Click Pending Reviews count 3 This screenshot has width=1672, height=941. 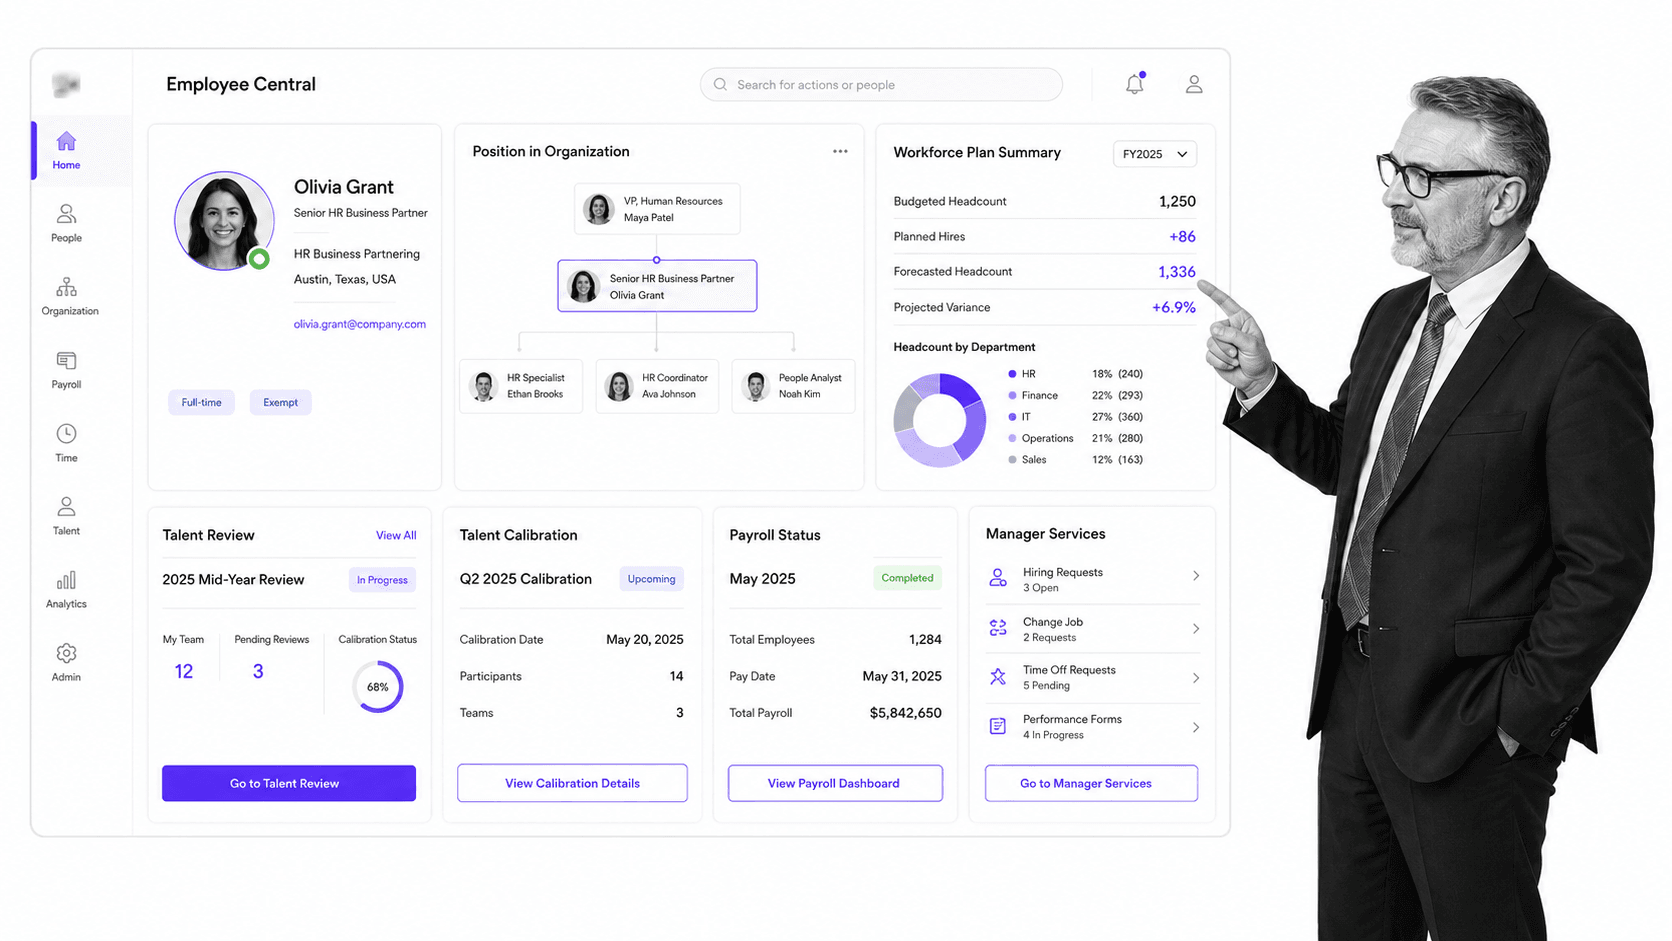pyautogui.click(x=258, y=671)
